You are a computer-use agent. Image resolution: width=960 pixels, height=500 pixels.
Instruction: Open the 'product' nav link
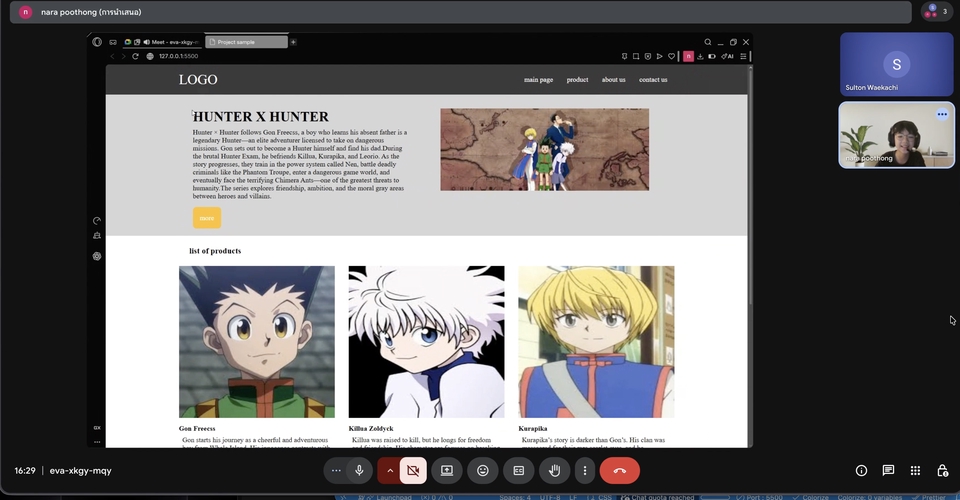coord(577,80)
